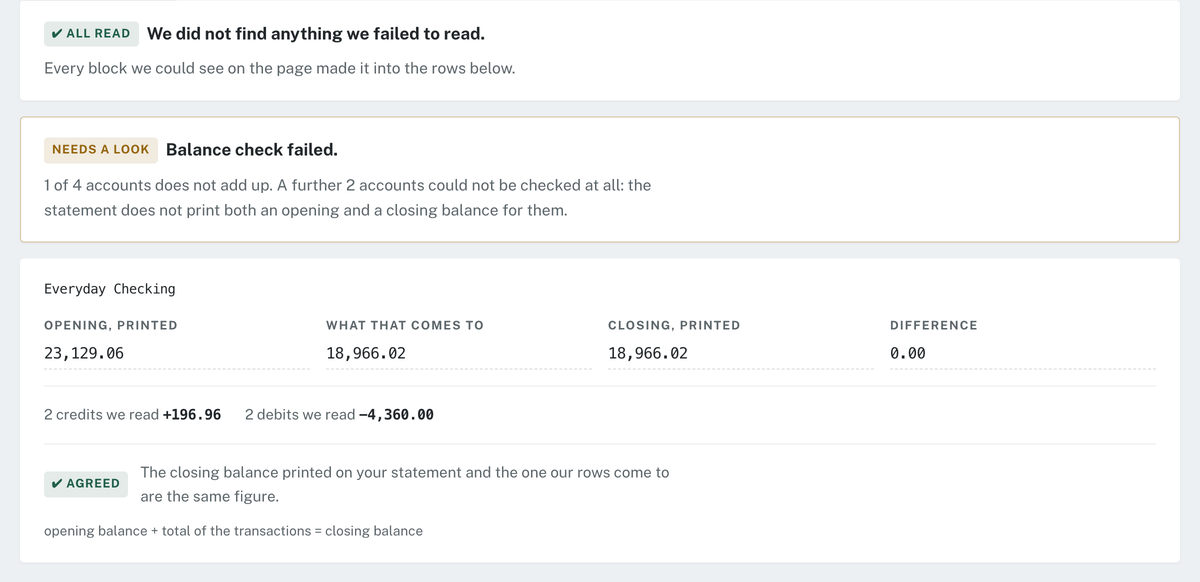This screenshot has height=582, width=1200.
Task: Click the AGREED status badge
Action: tap(85, 483)
